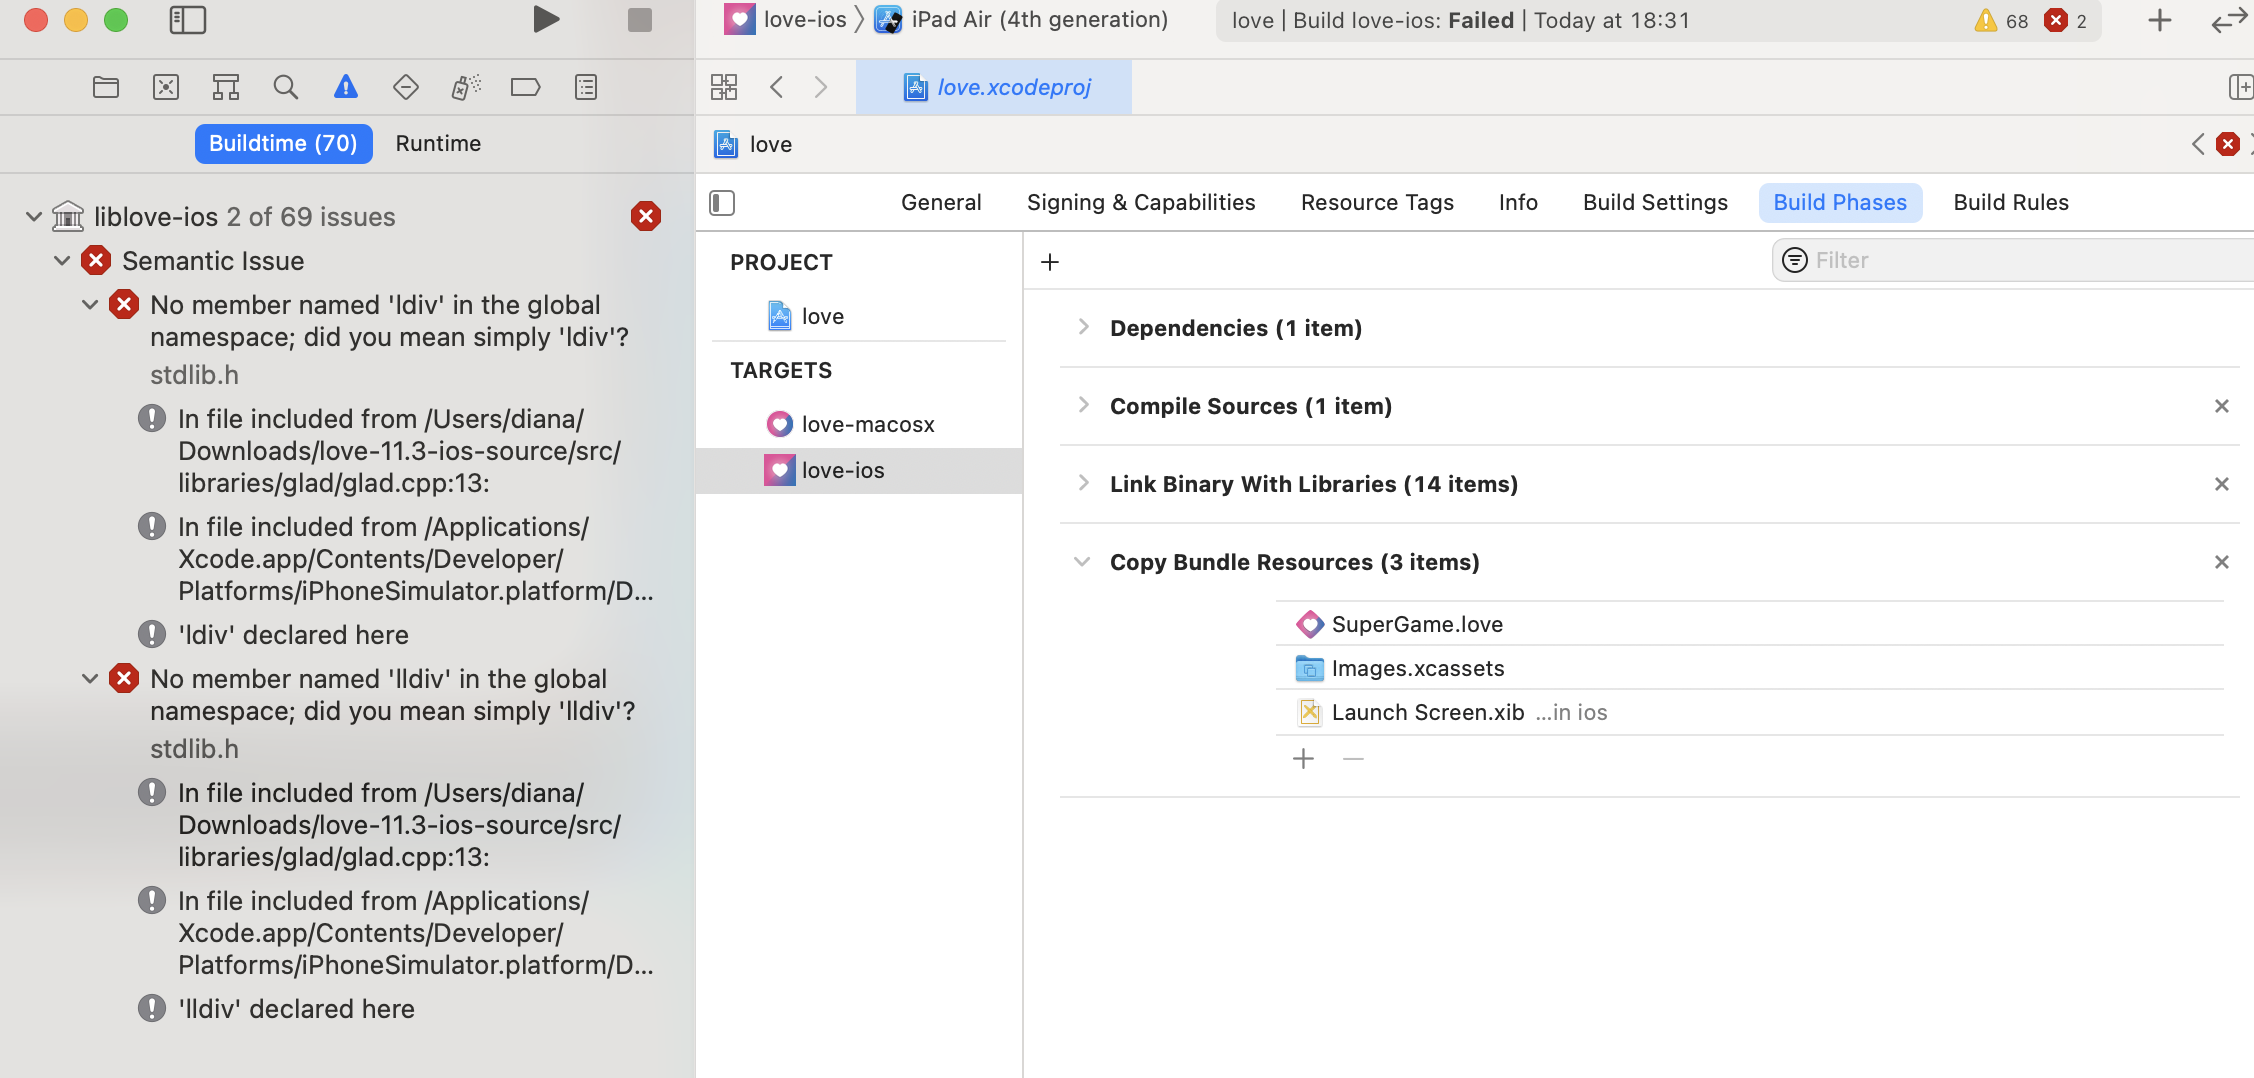Screen dimensions: 2254x1078
Task: Select the love-ios target
Action: tap(859, 471)
